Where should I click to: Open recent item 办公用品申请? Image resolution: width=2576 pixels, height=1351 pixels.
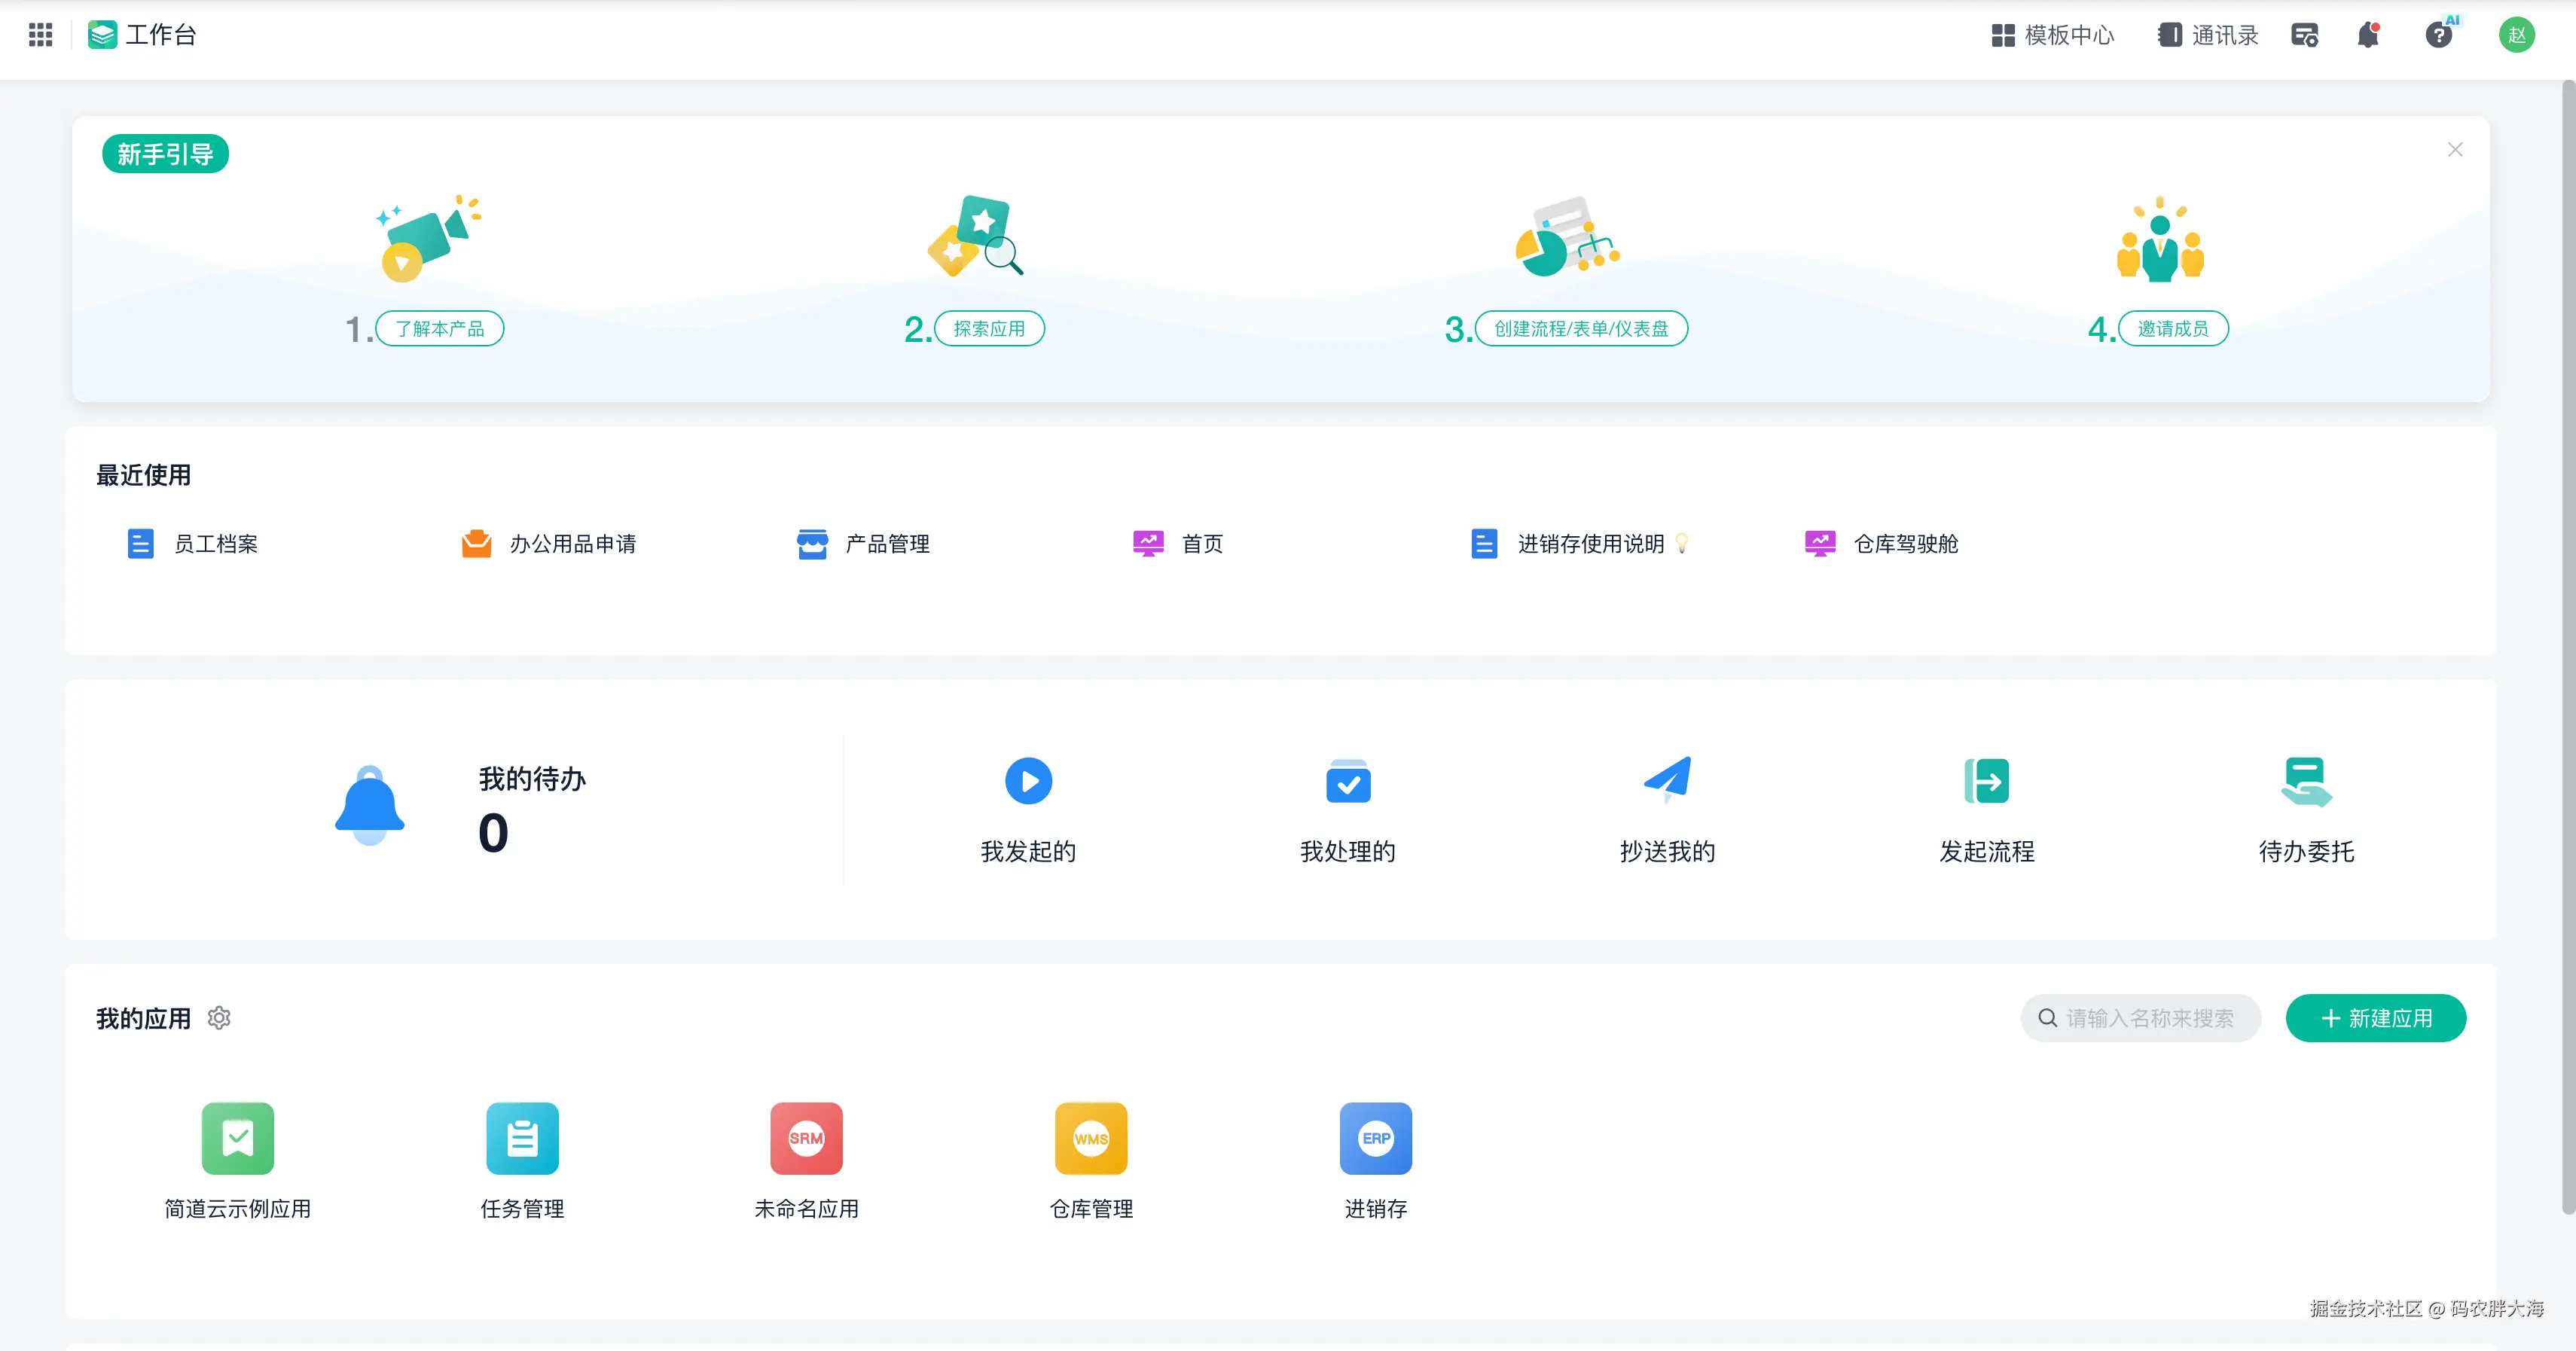coord(549,544)
